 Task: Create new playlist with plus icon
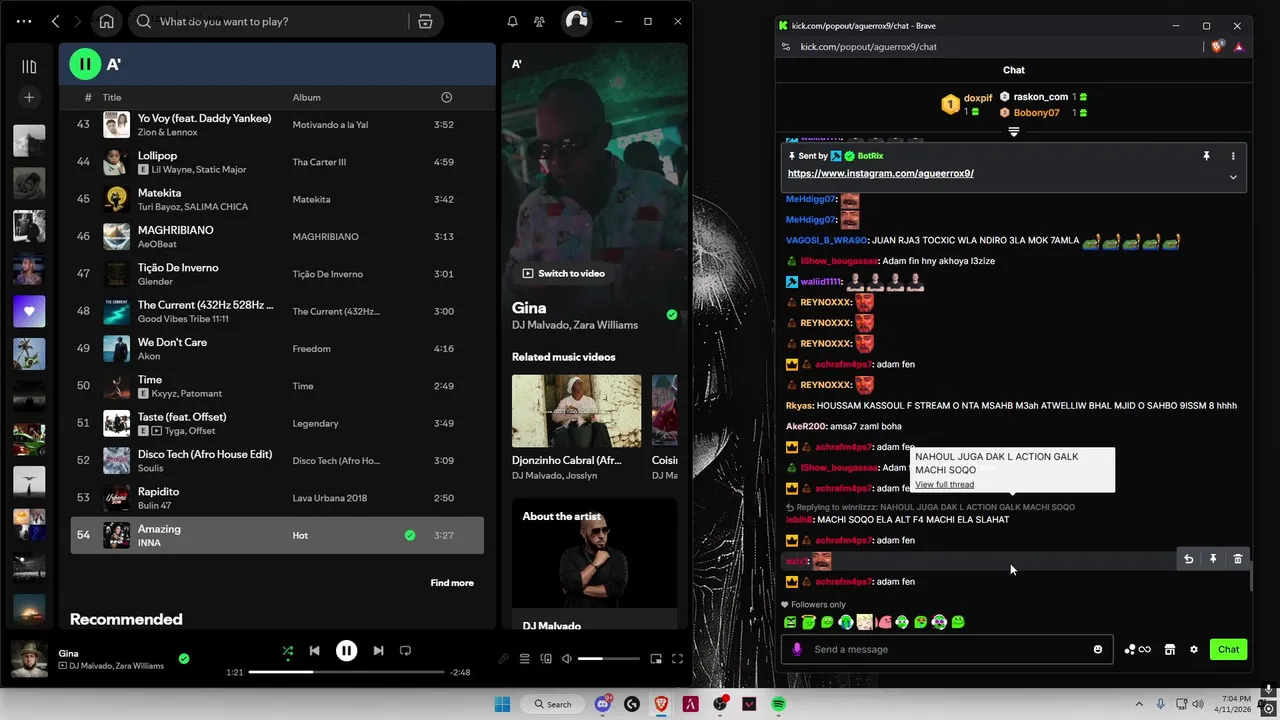[29, 97]
